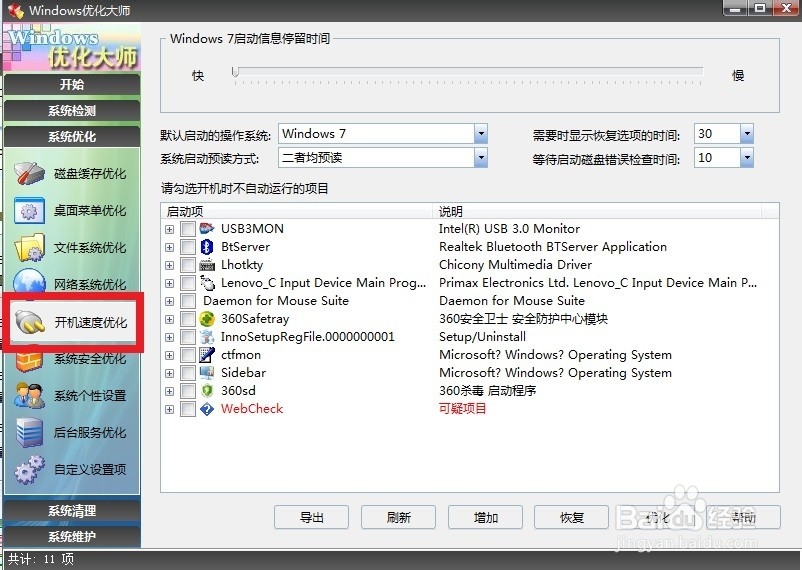Expand the InnoSetupRegFile tree node

[169, 337]
